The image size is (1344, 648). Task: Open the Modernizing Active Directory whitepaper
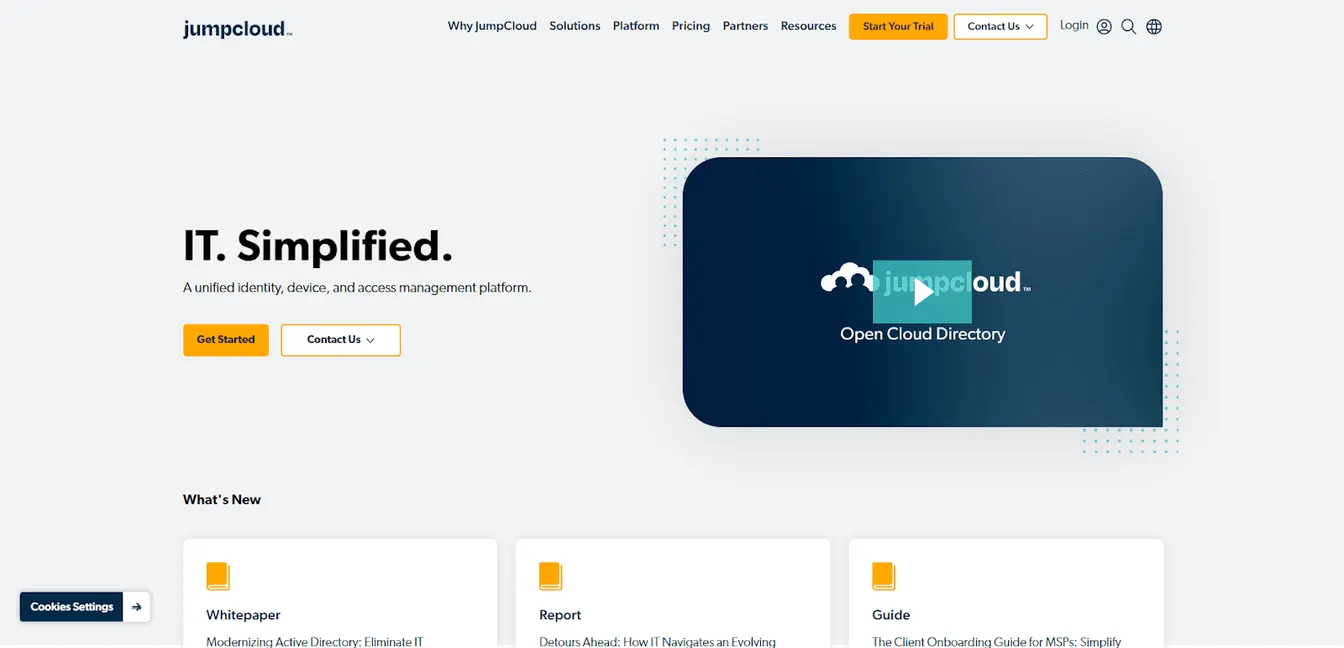[x=315, y=642]
